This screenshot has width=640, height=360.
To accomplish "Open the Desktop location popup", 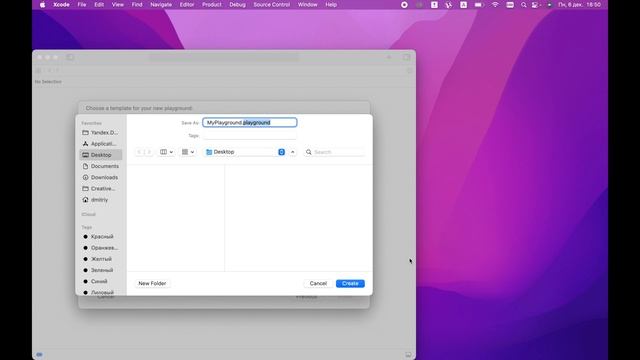I will (x=244, y=152).
